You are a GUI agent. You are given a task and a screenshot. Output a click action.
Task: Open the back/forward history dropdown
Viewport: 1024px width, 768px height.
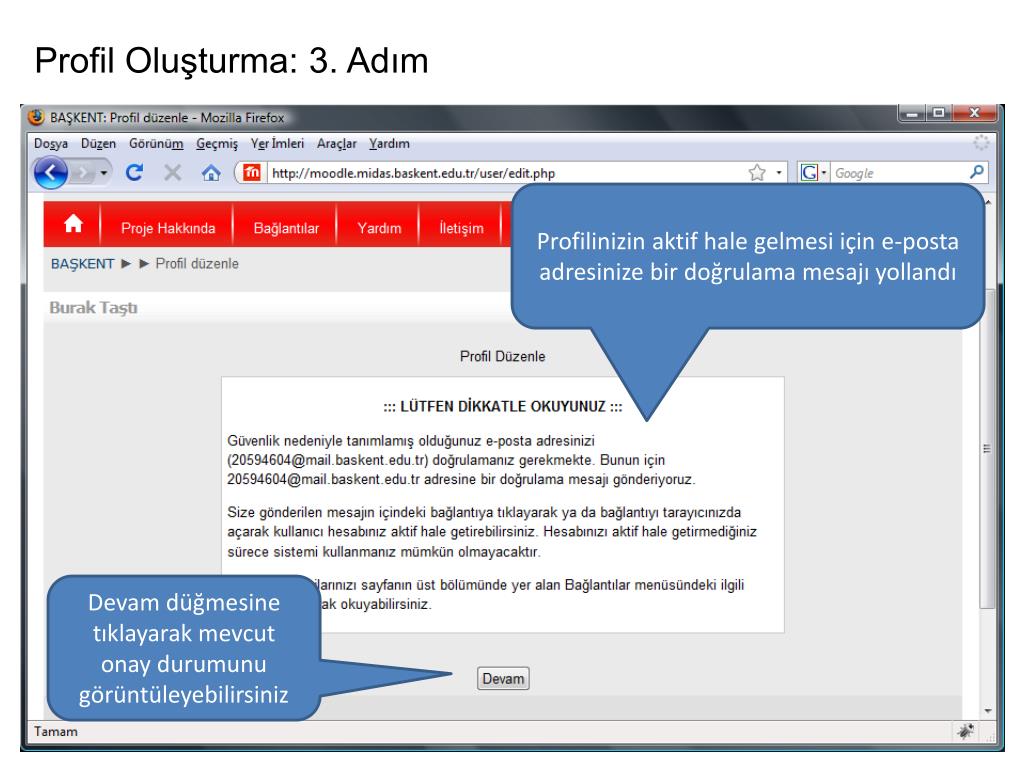[x=104, y=173]
